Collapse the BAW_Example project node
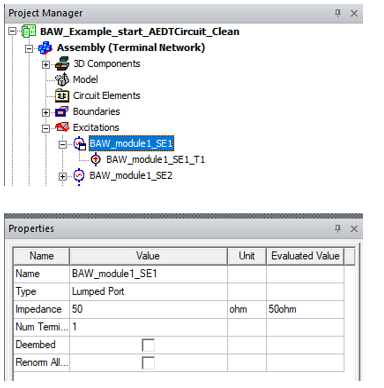This screenshot has height=388, width=384. click(12, 31)
